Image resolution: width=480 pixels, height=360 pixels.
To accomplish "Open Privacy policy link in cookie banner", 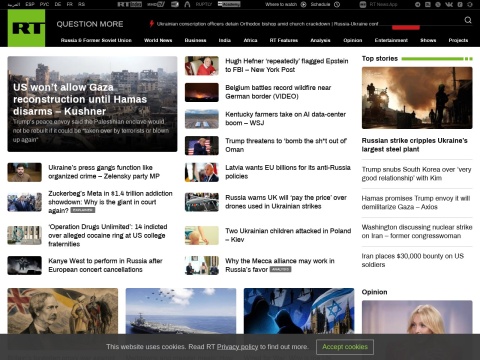I will pyautogui.click(x=237, y=347).
